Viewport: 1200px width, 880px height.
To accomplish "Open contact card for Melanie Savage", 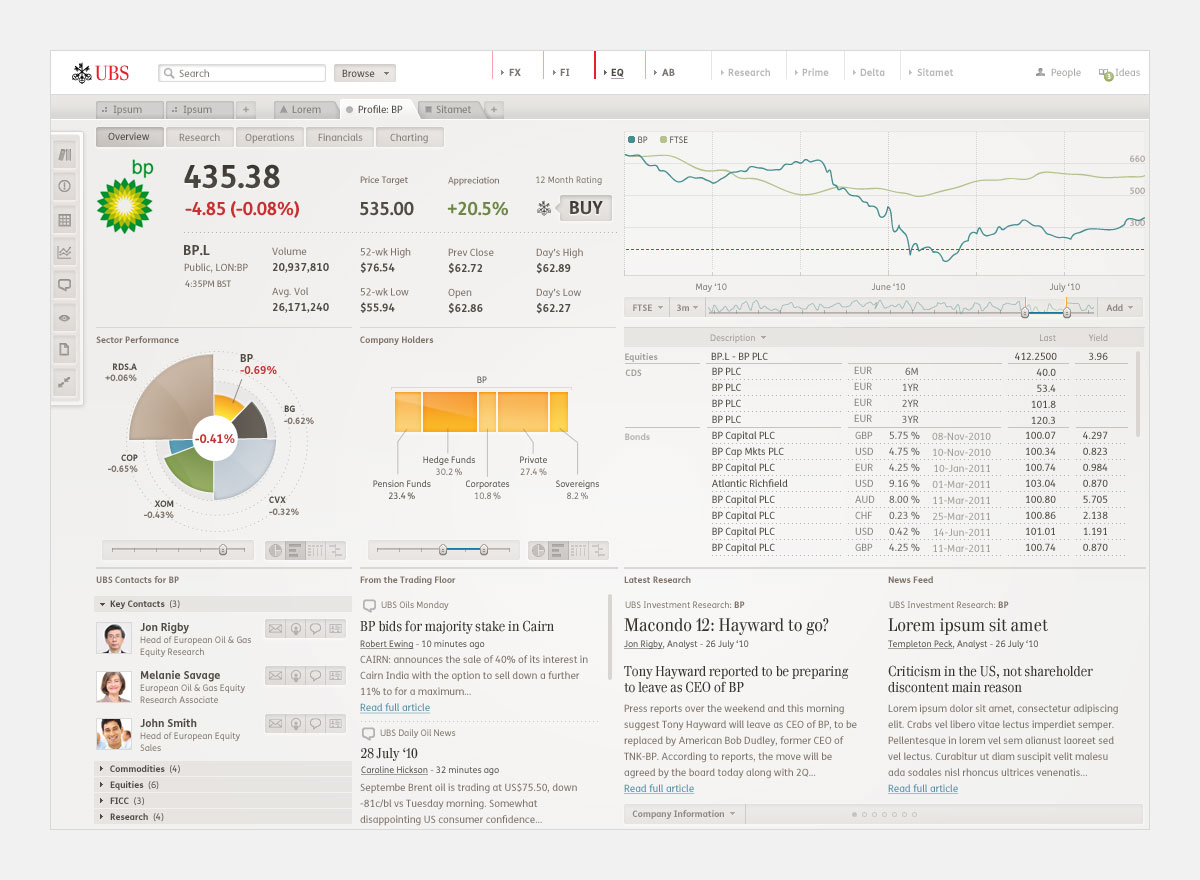I will [334, 676].
